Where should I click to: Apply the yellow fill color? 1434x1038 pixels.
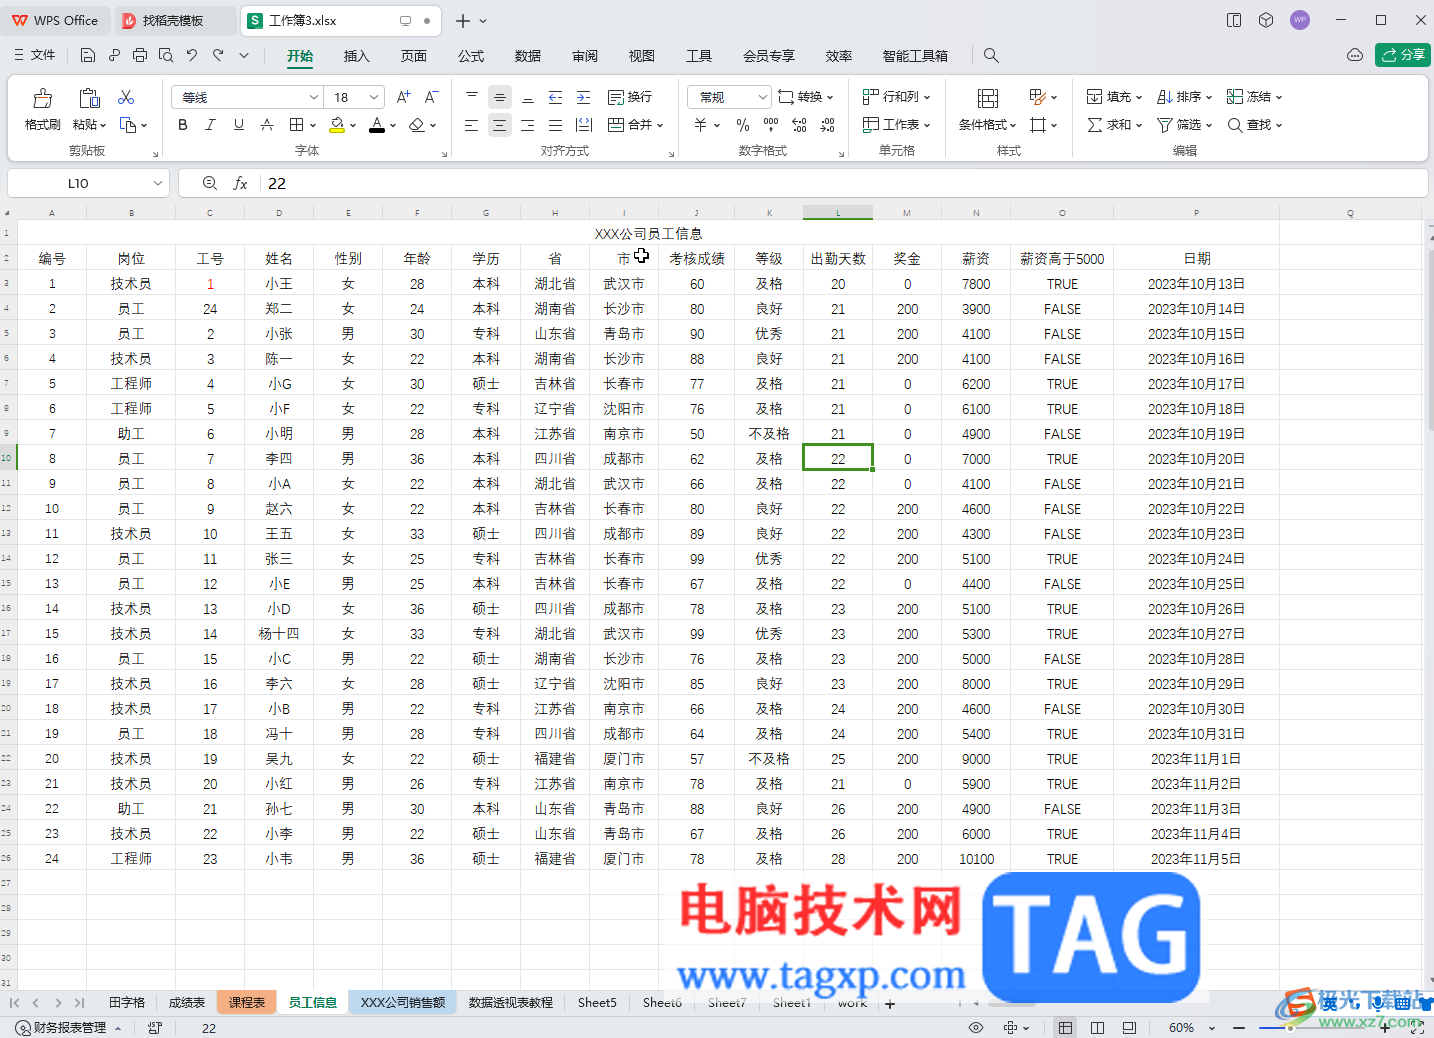click(337, 125)
